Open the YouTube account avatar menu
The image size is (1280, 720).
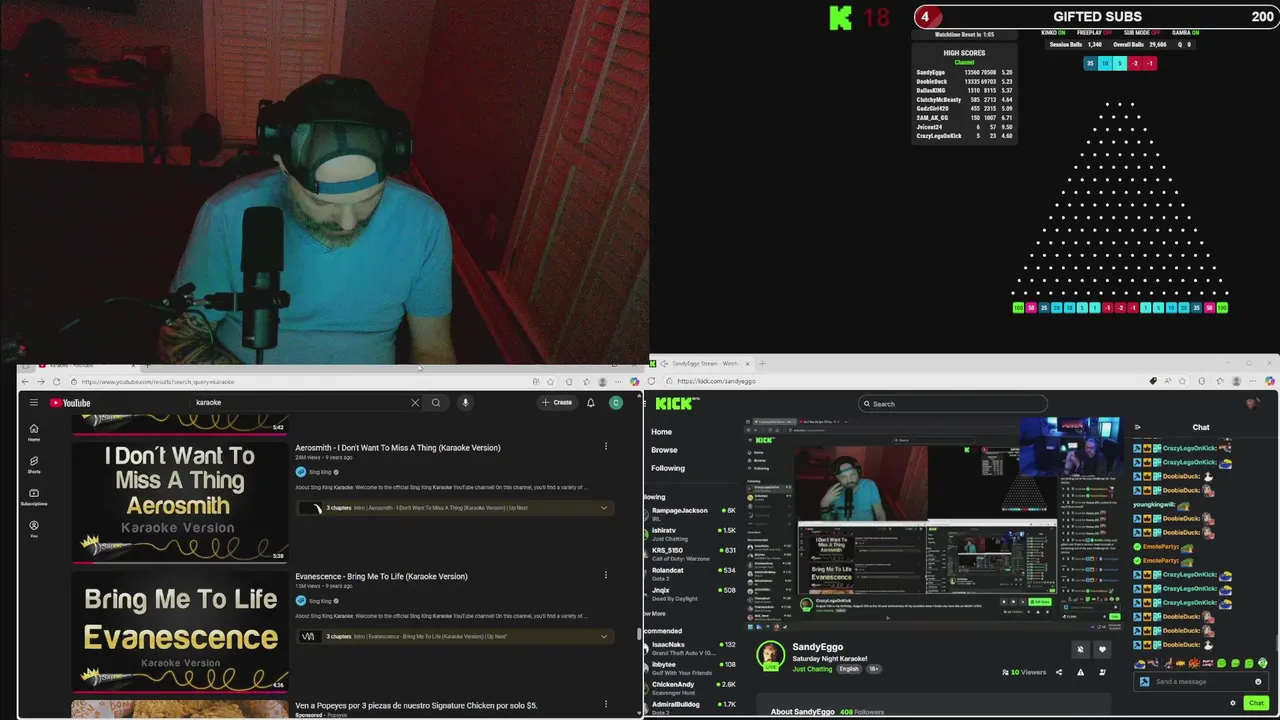[x=616, y=403]
